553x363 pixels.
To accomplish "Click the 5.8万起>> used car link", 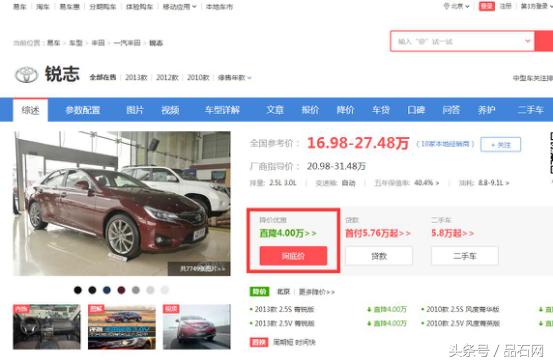I will pos(452,233).
